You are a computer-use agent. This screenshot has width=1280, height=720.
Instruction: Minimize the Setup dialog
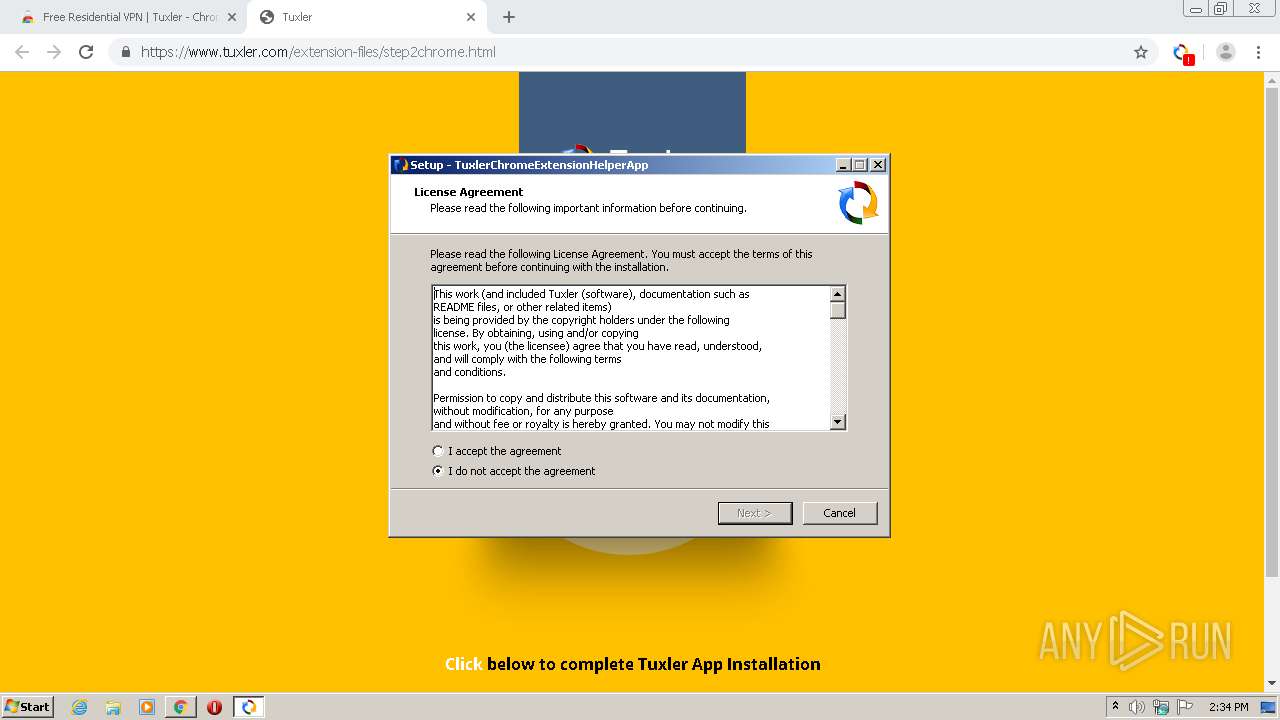(843, 165)
